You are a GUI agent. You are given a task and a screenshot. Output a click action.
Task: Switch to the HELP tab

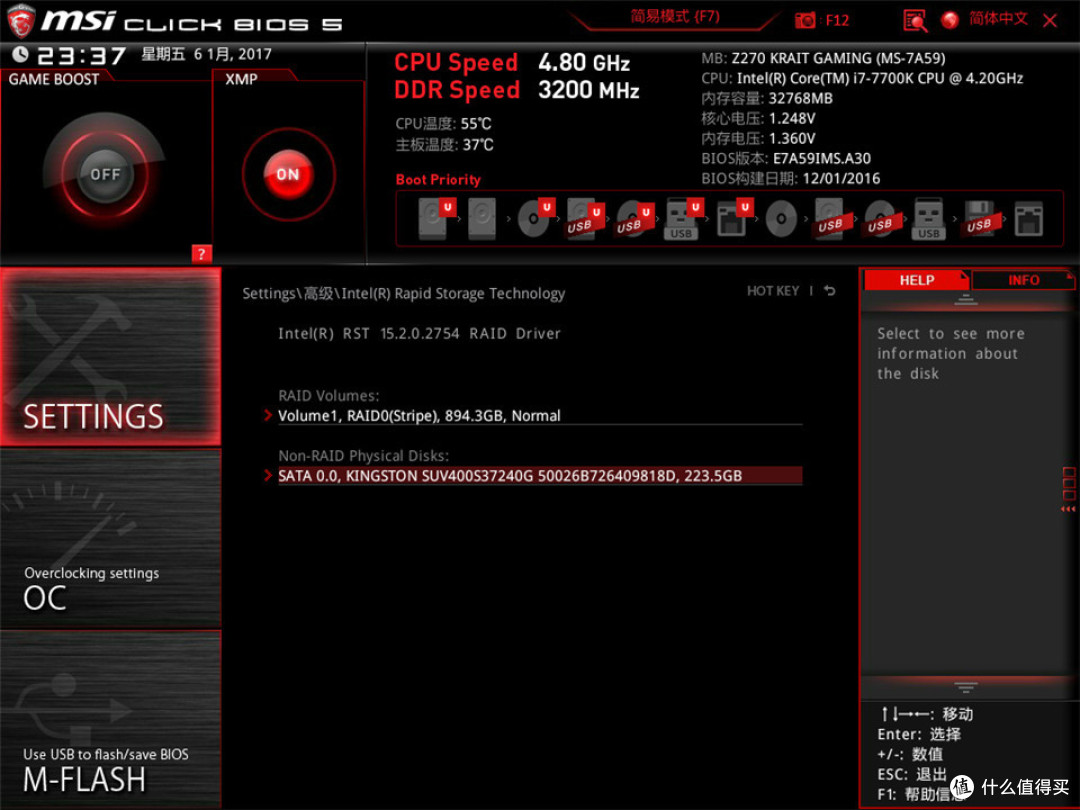[916, 280]
